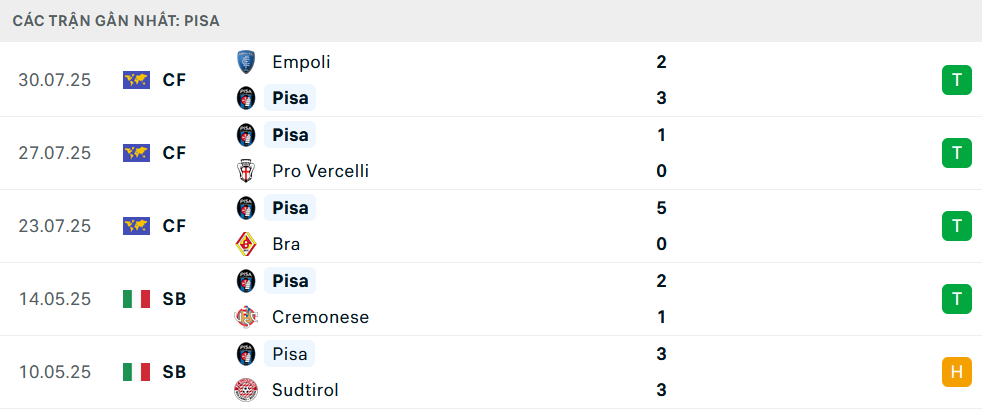Open the Sudtirol team link
Image resolution: width=982 pixels, height=412 pixels.
pos(306,390)
